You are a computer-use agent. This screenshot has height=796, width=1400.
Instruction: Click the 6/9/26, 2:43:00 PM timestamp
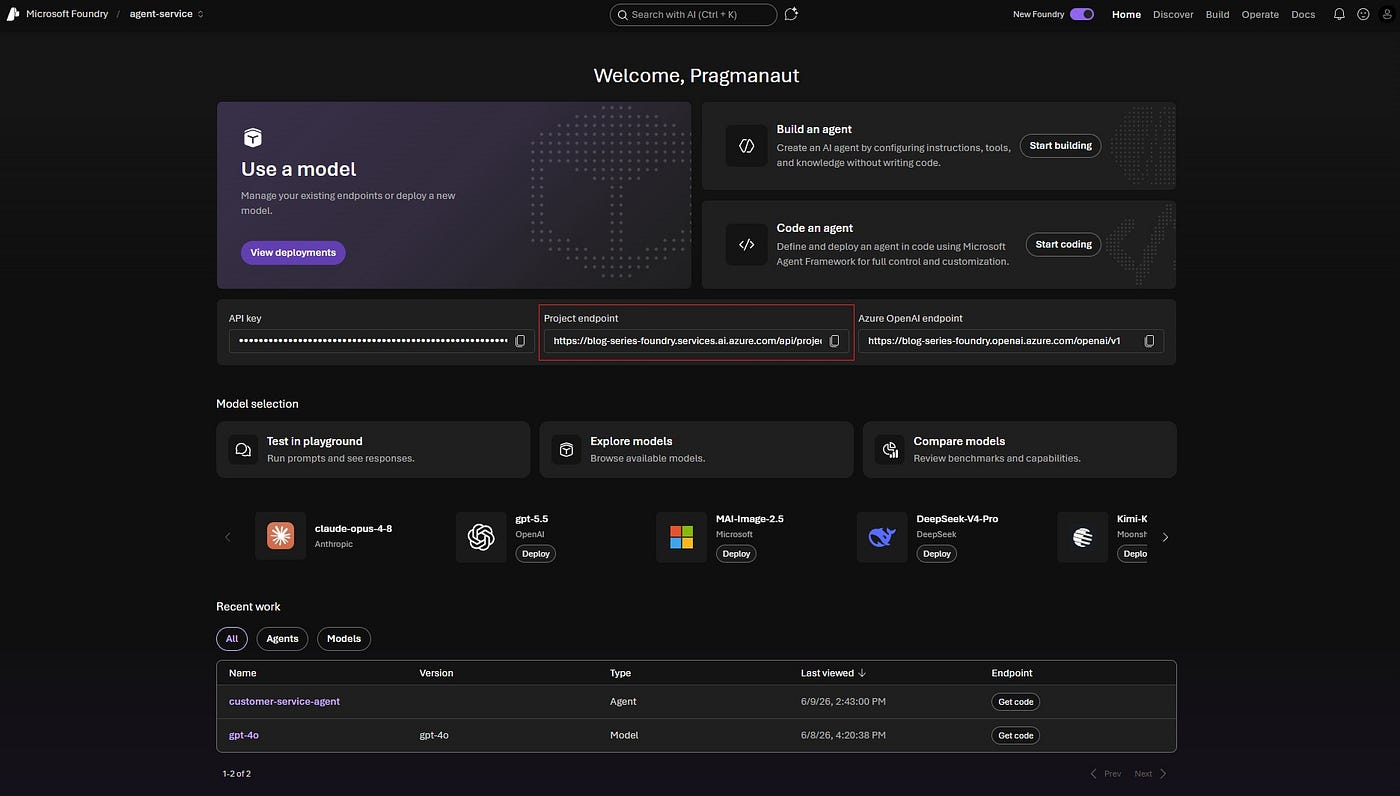click(843, 702)
